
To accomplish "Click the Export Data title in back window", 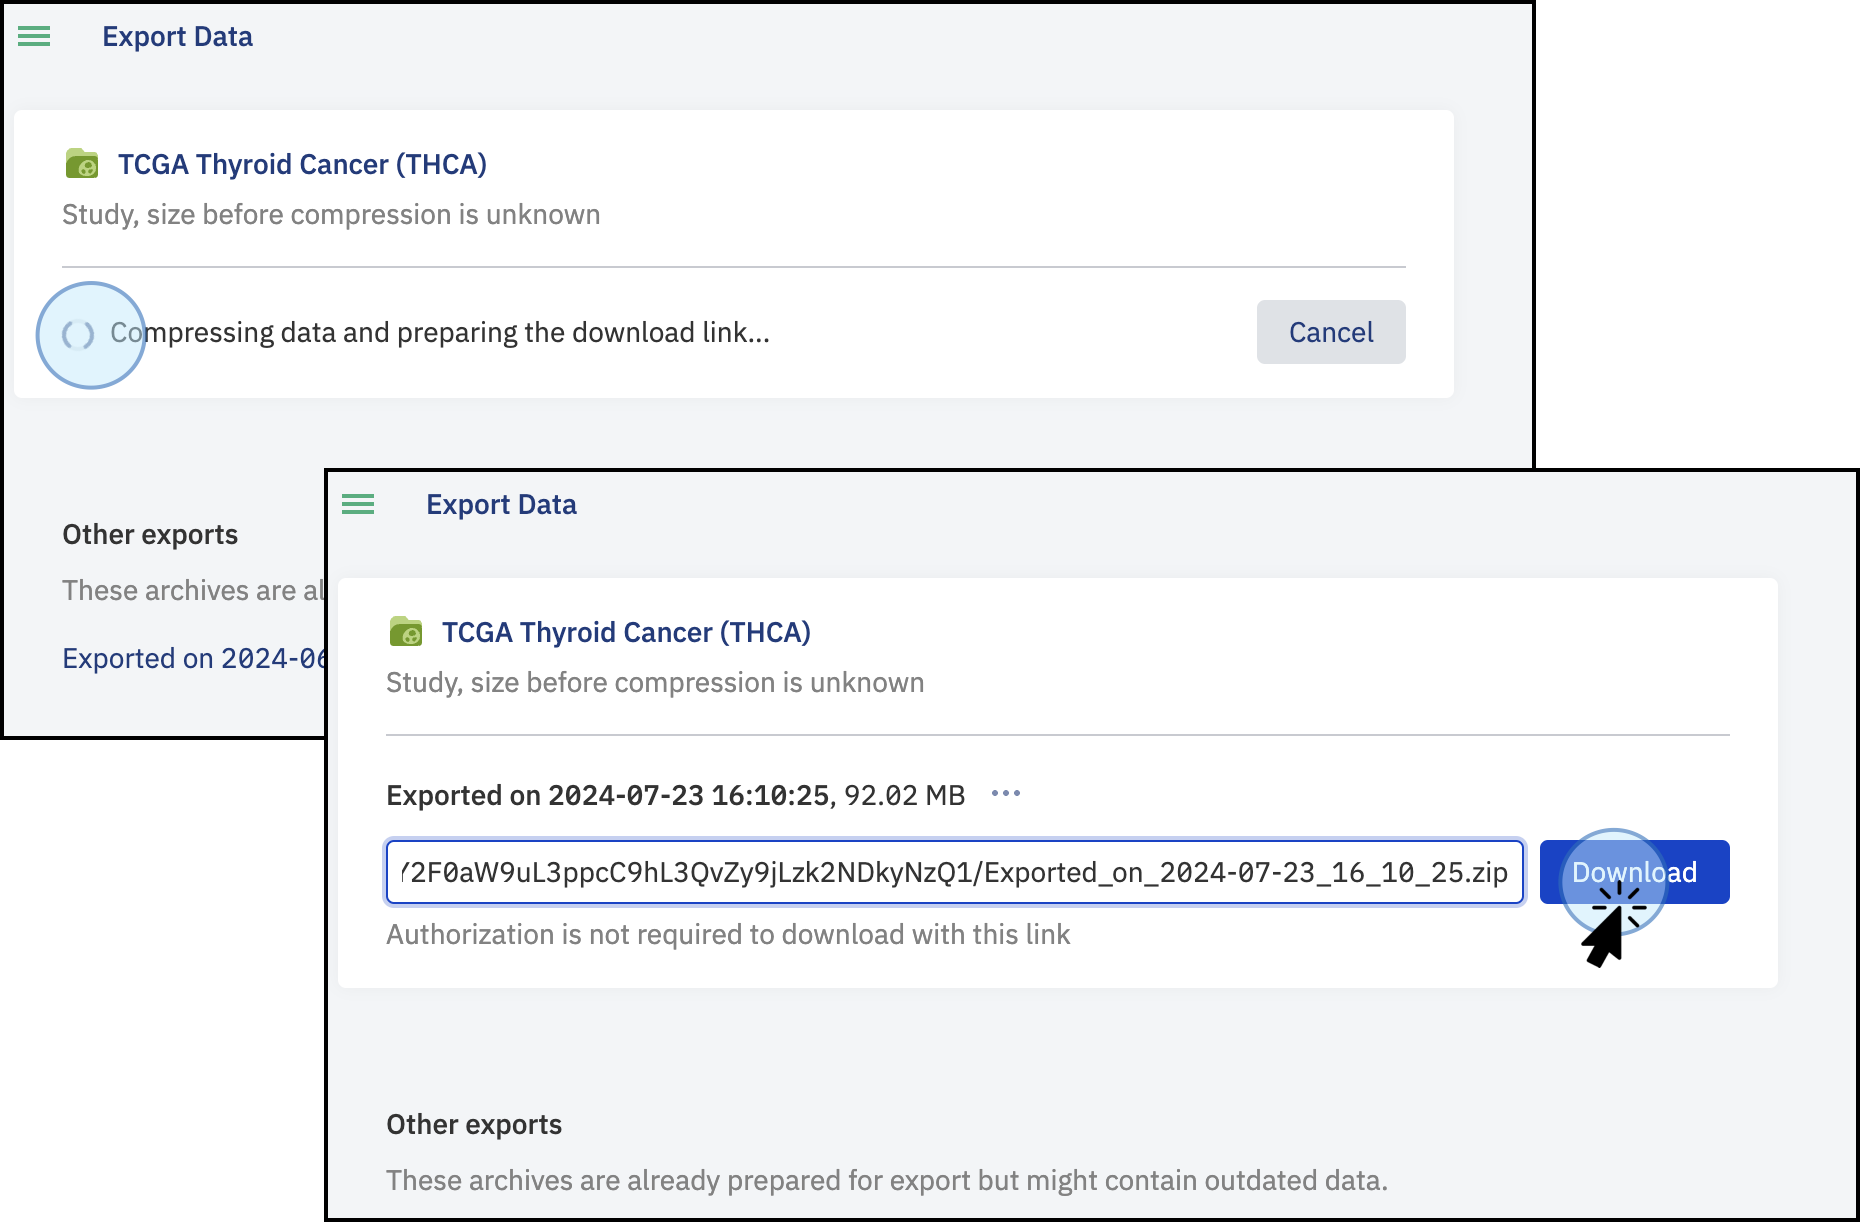I will [177, 37].
